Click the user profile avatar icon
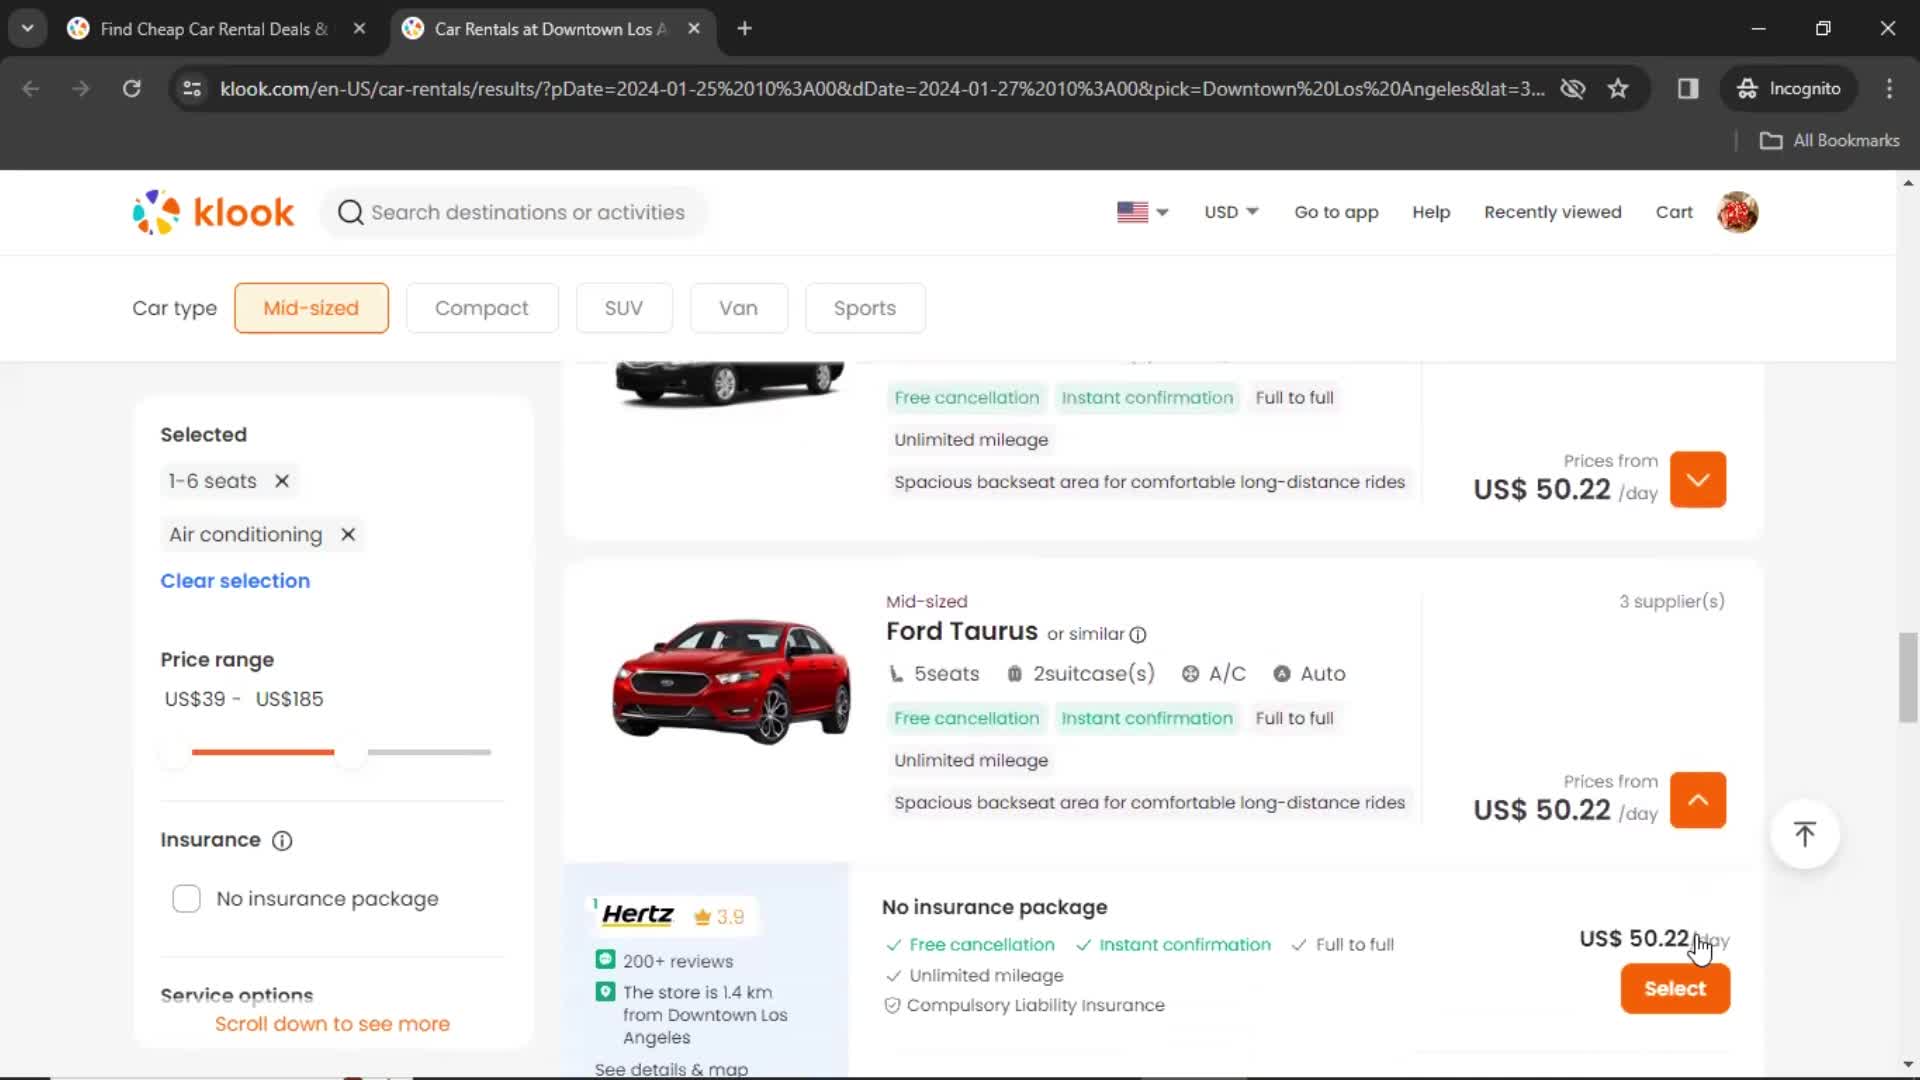Viewport: 1920px width, 1080px height. (1739, 212)
